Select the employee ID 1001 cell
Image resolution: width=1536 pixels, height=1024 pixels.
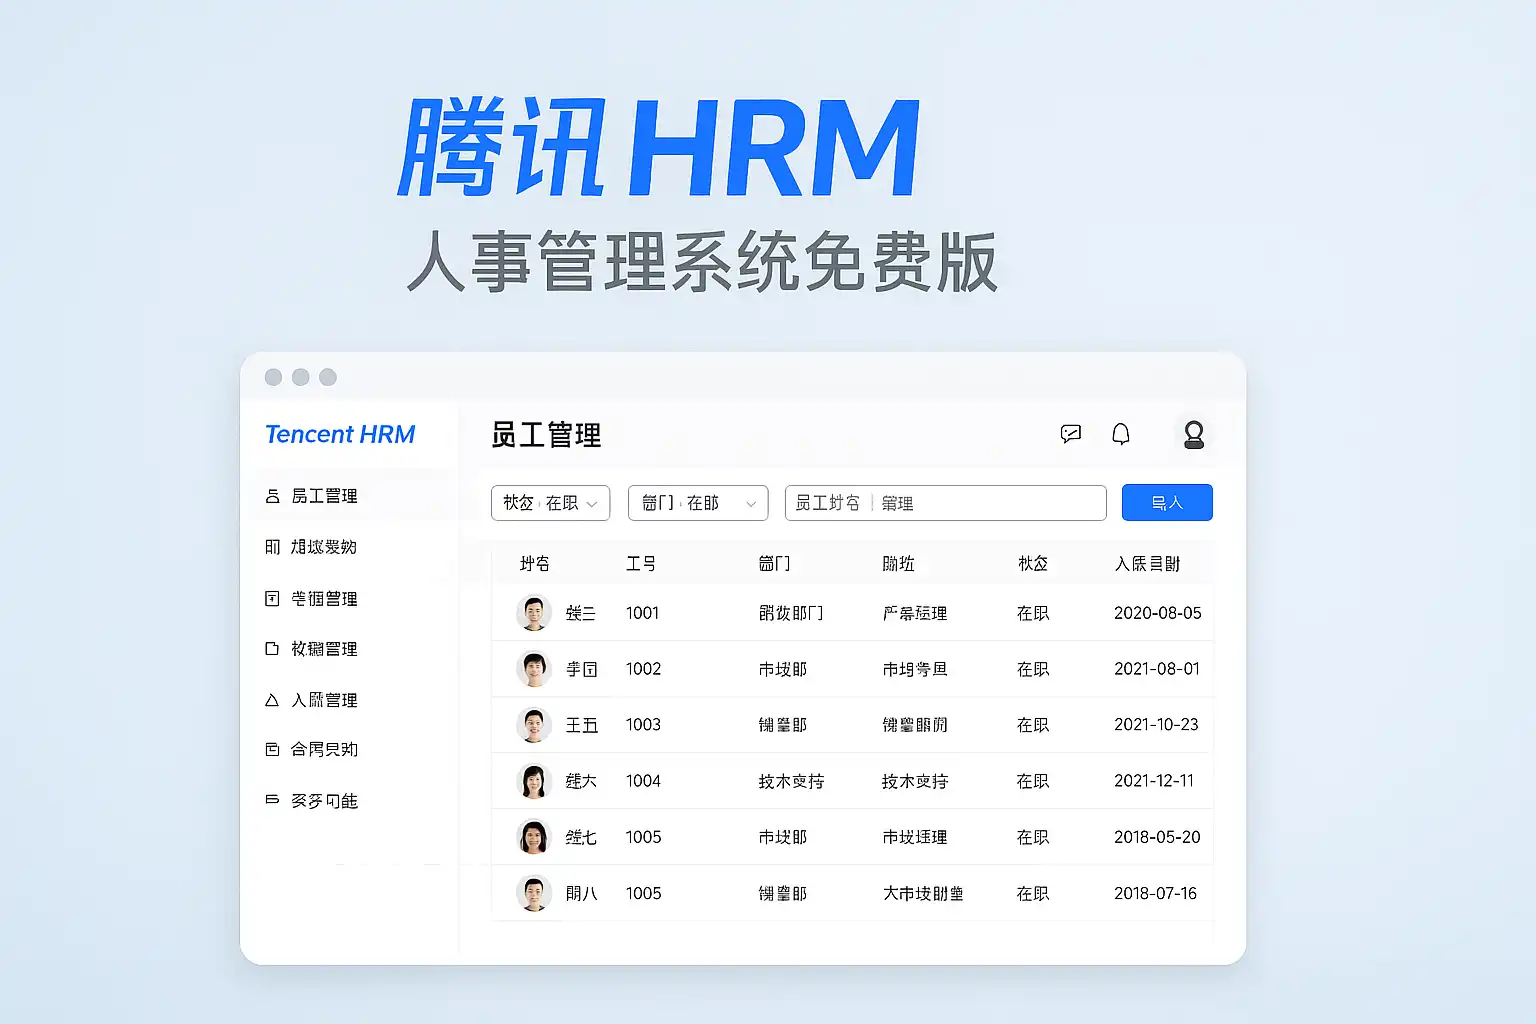pos(642,613)
